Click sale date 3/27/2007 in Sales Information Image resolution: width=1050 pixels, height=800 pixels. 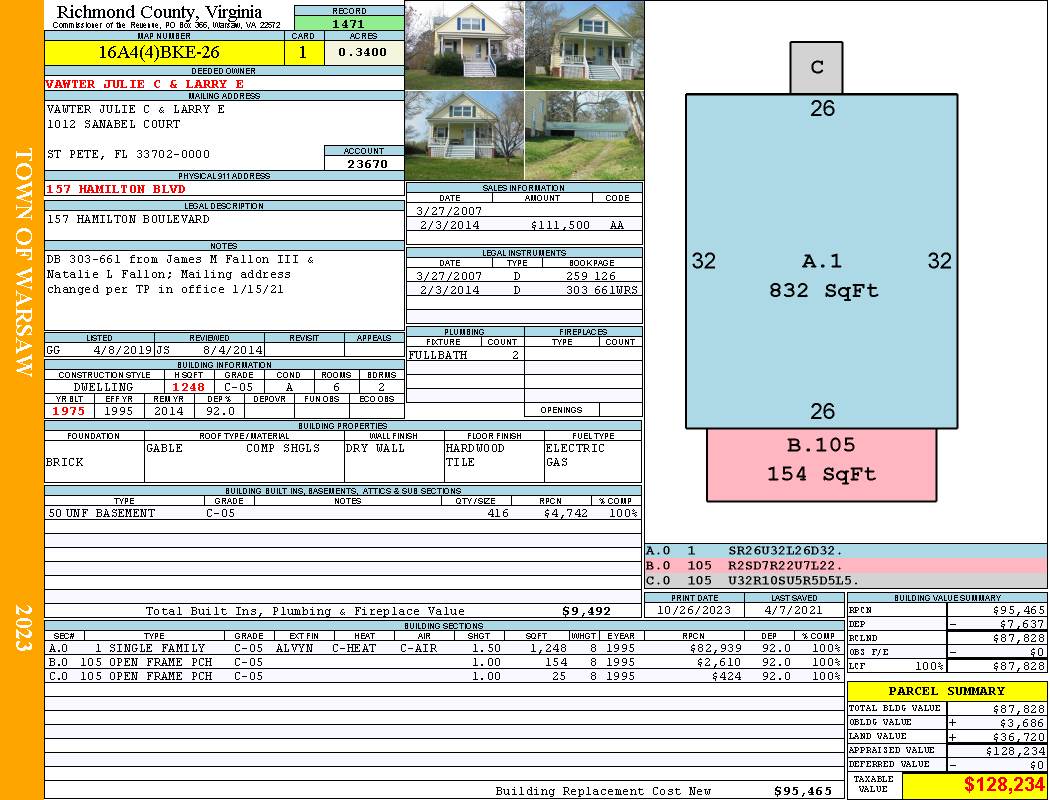click(449, 211)
